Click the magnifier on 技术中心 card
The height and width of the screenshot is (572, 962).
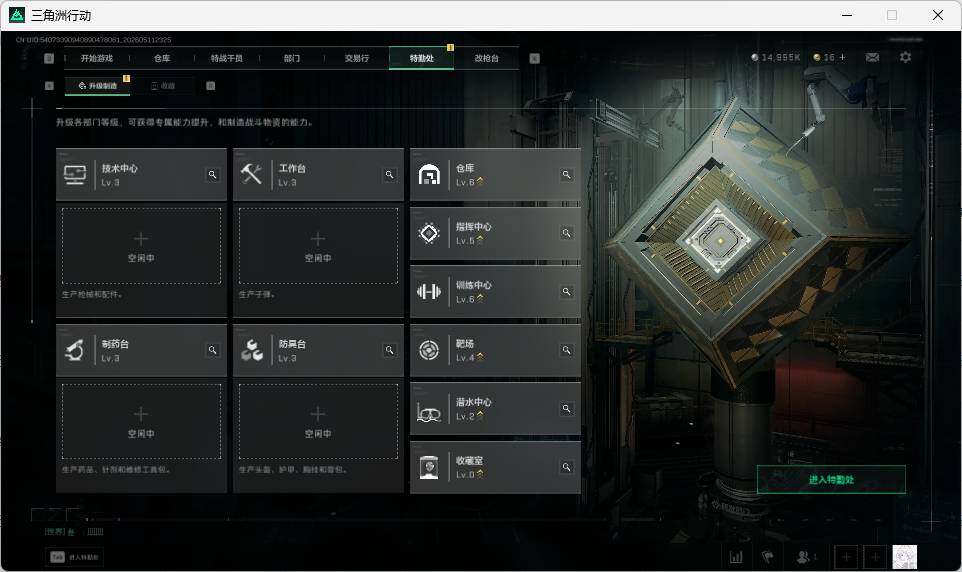coord(212,175)
